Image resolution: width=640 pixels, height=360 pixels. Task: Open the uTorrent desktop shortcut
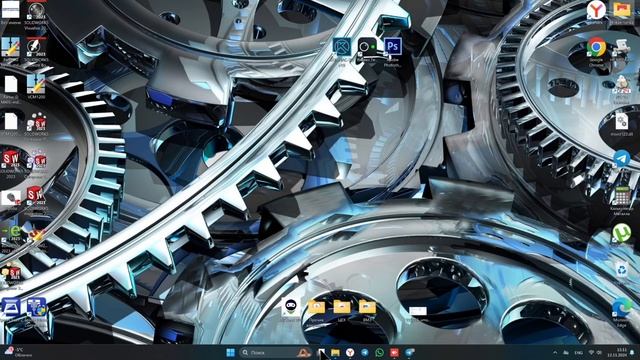coord(621,234)
